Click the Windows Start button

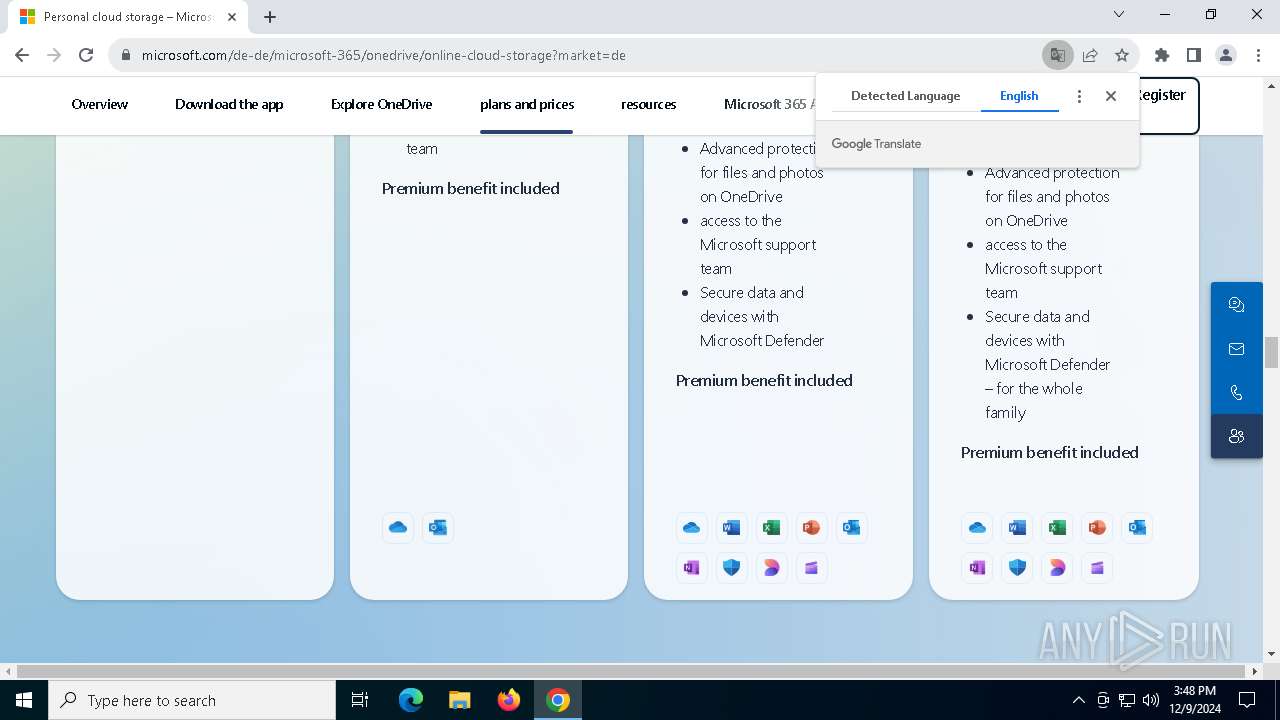coord(24,700)
